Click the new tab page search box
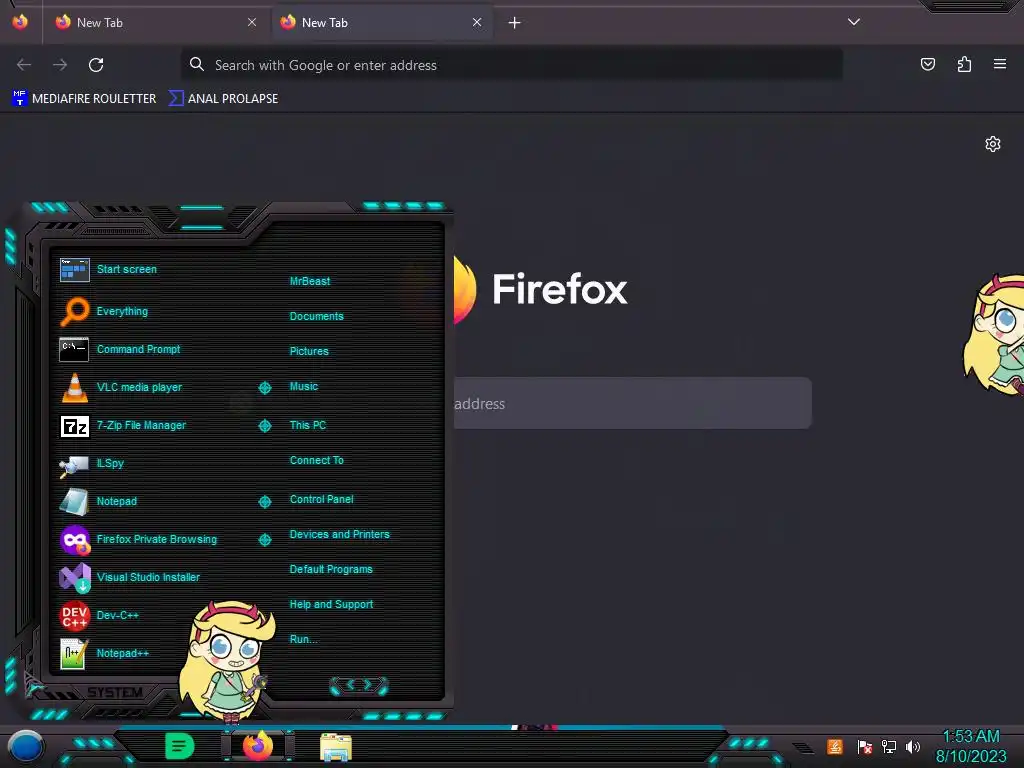The height and width of the screenshot is (768, 1024). point(632,403)
